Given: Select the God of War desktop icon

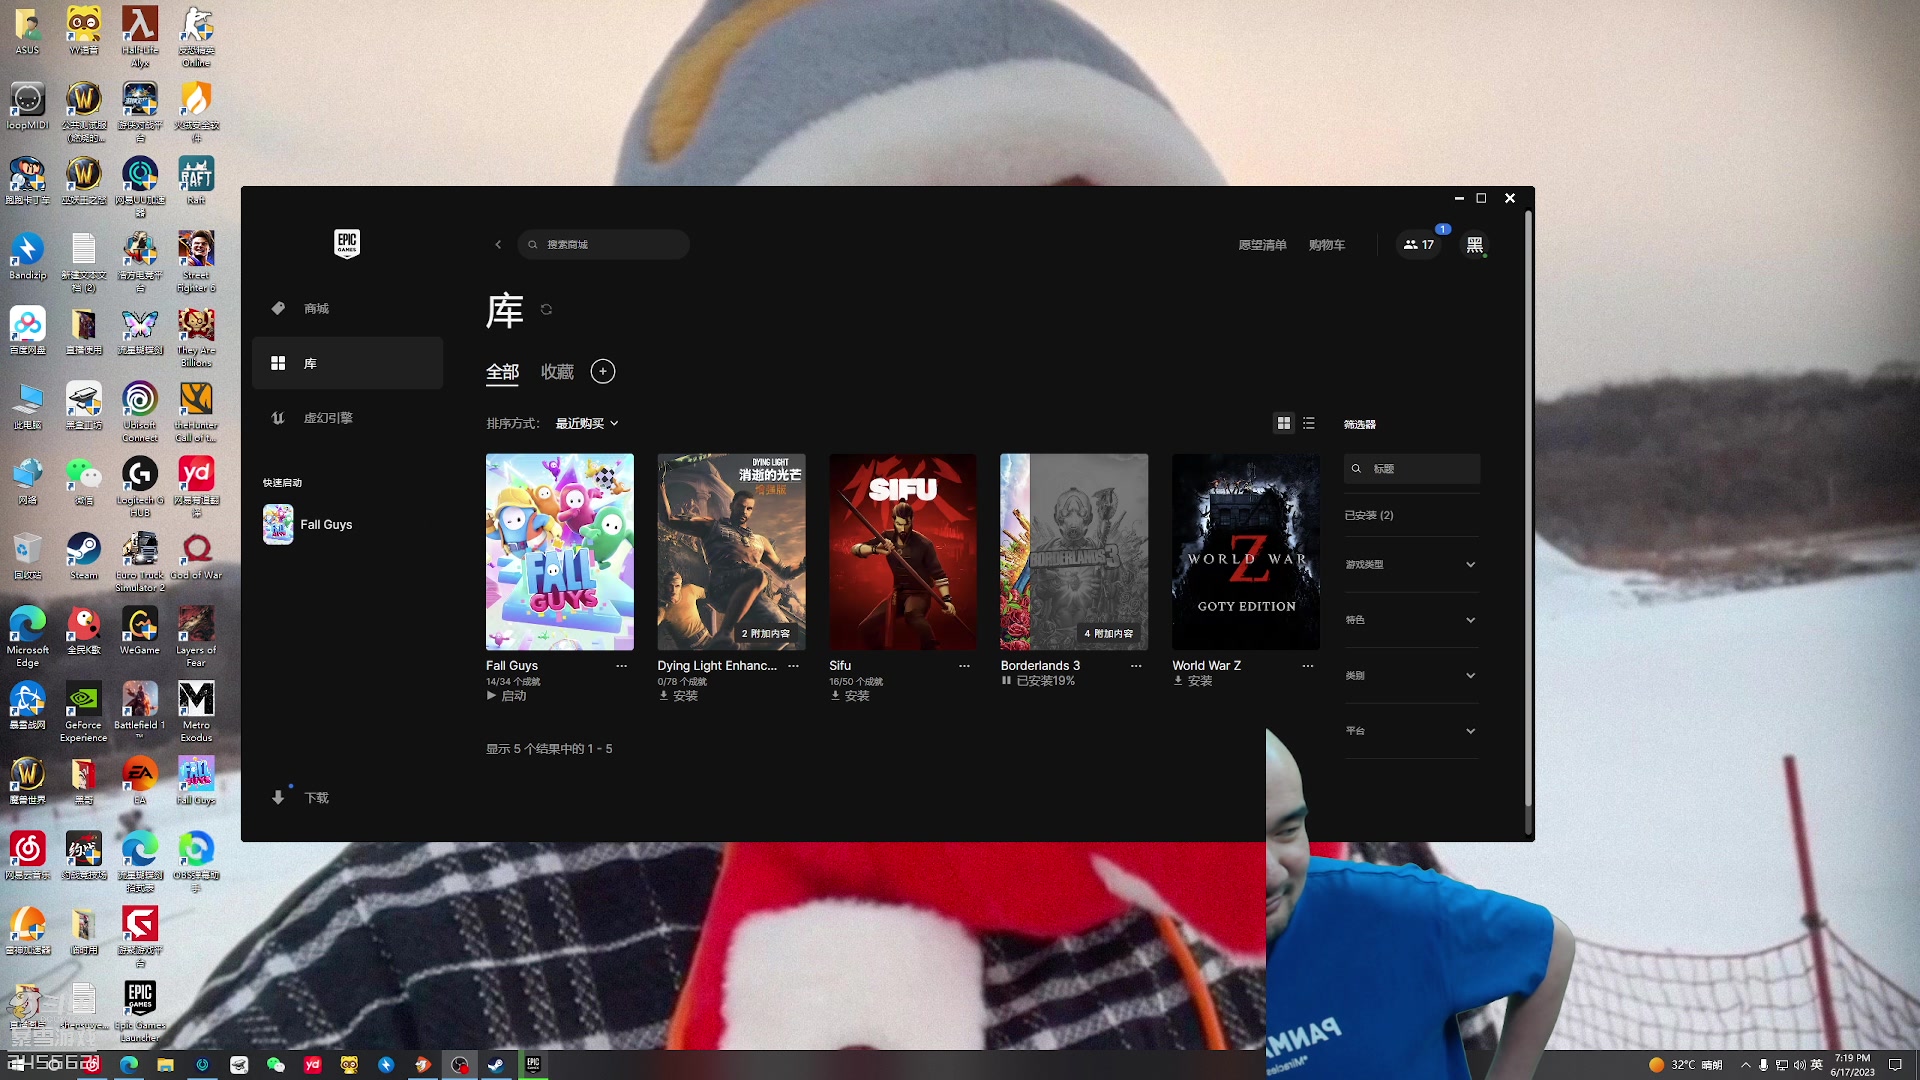Looking at the screenshot, I should pyautogui.click(x=196, y=557).
